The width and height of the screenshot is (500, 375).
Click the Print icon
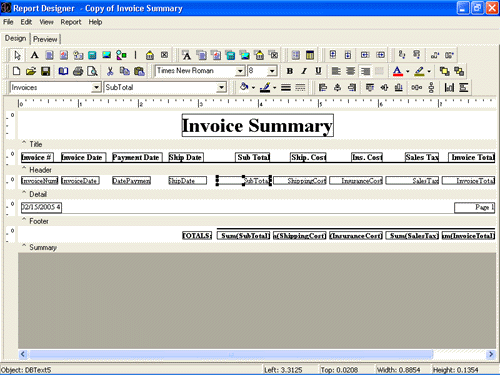(78, 71)
